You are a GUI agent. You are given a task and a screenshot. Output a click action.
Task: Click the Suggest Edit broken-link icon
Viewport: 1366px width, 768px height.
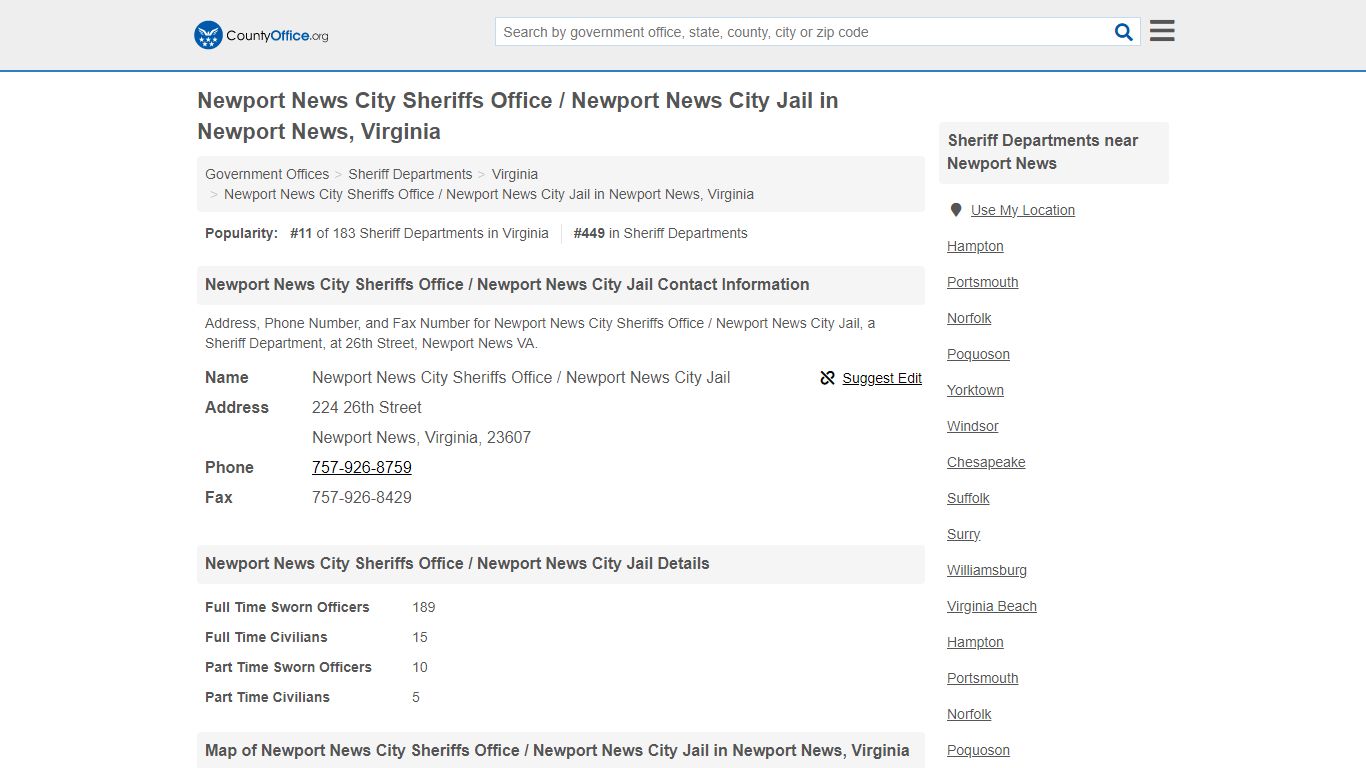coord(827,378)
